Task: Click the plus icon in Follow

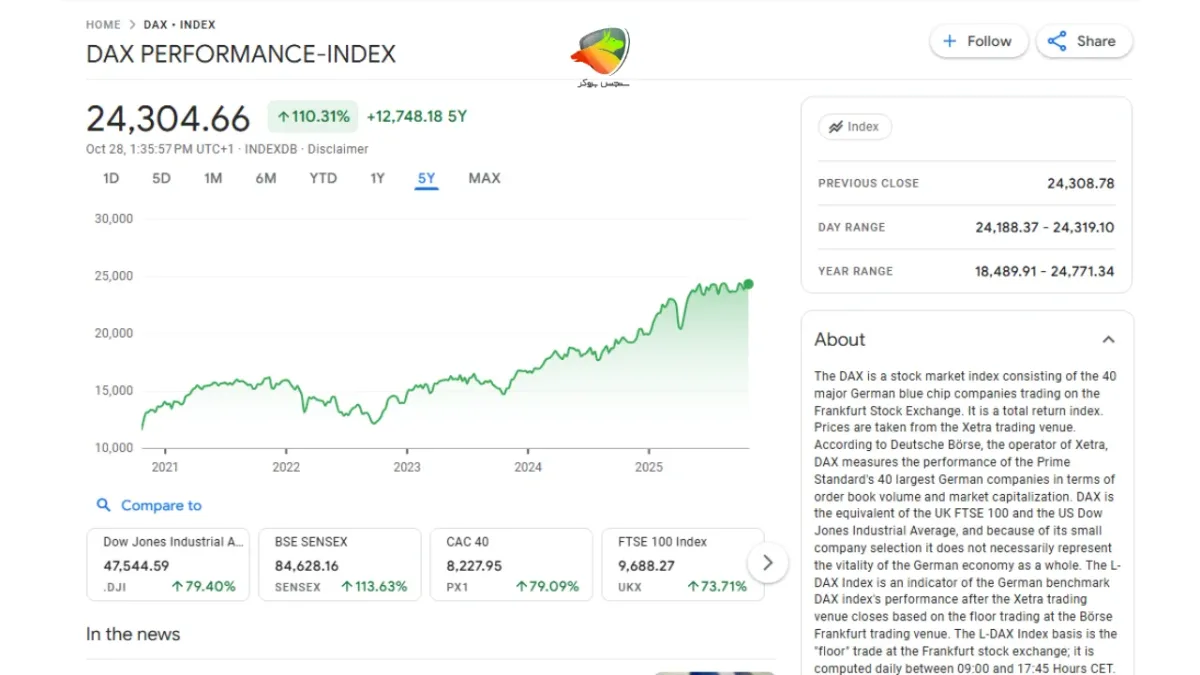Action: [950, 41]
